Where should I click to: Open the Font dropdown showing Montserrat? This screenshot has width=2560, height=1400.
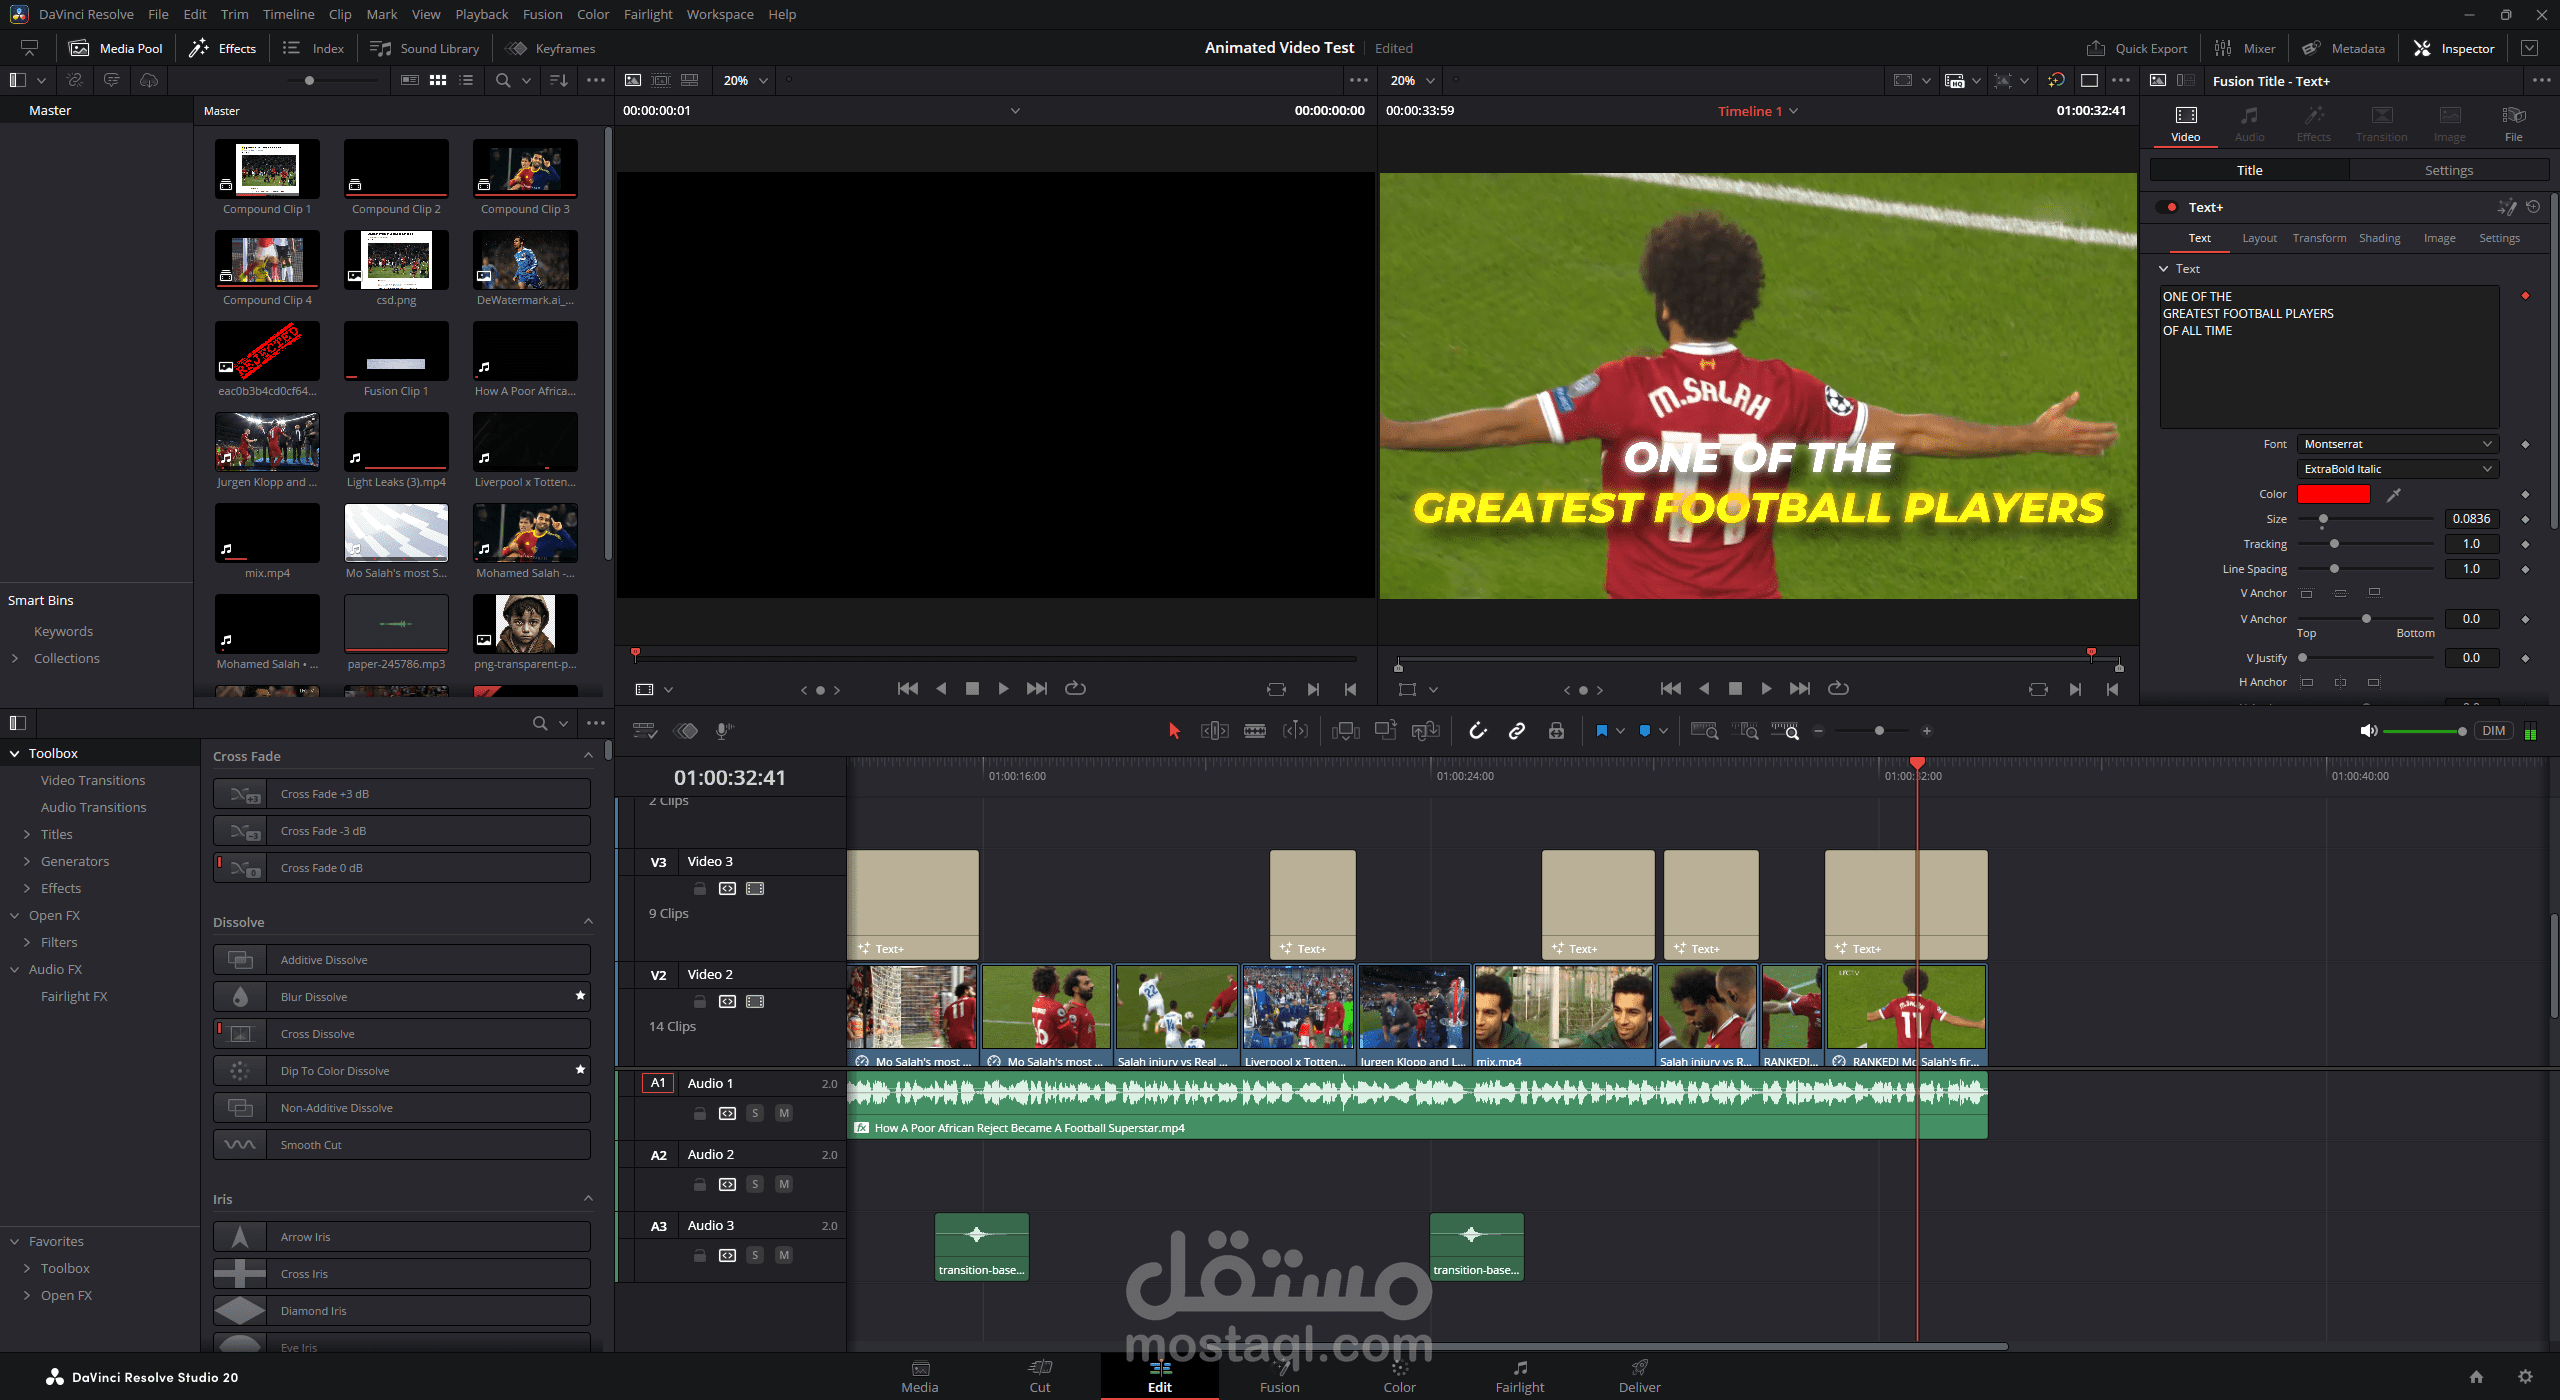(x=2397, y=444)
